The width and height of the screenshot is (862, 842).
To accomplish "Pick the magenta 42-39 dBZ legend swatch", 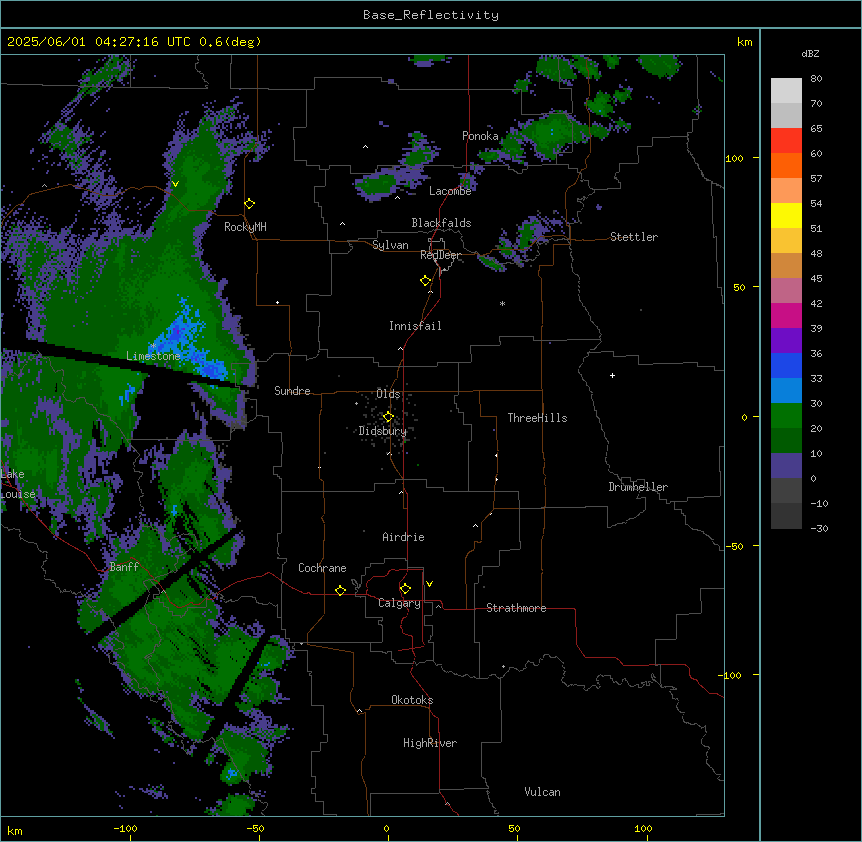I will tap(786, 315).
